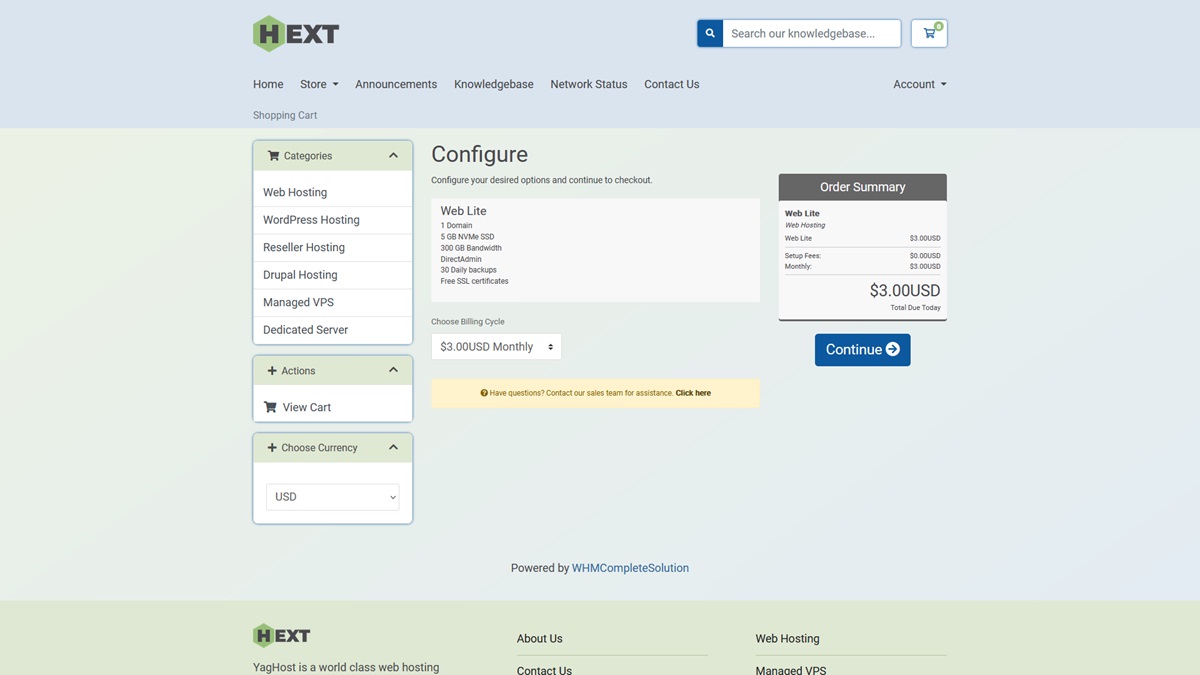Focus the knowledgebase search field
This screenshot has width=1200, height=675.
tap(810, 34)
